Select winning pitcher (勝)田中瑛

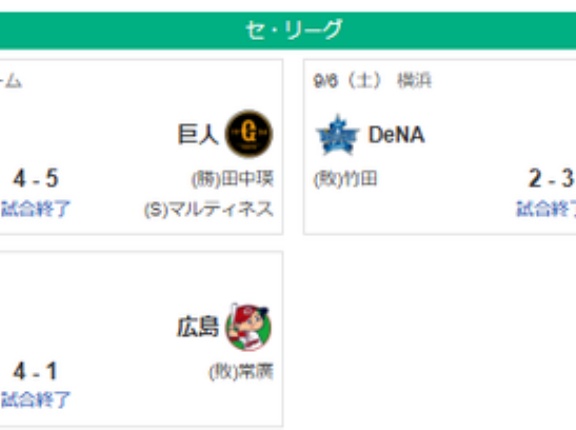click(x=233, y=179)
